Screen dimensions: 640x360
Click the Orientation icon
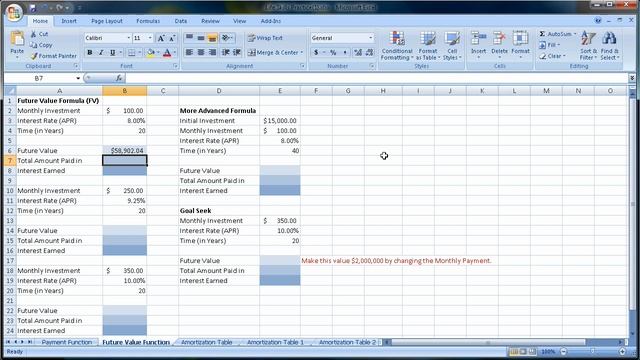[x=227, y=38]
